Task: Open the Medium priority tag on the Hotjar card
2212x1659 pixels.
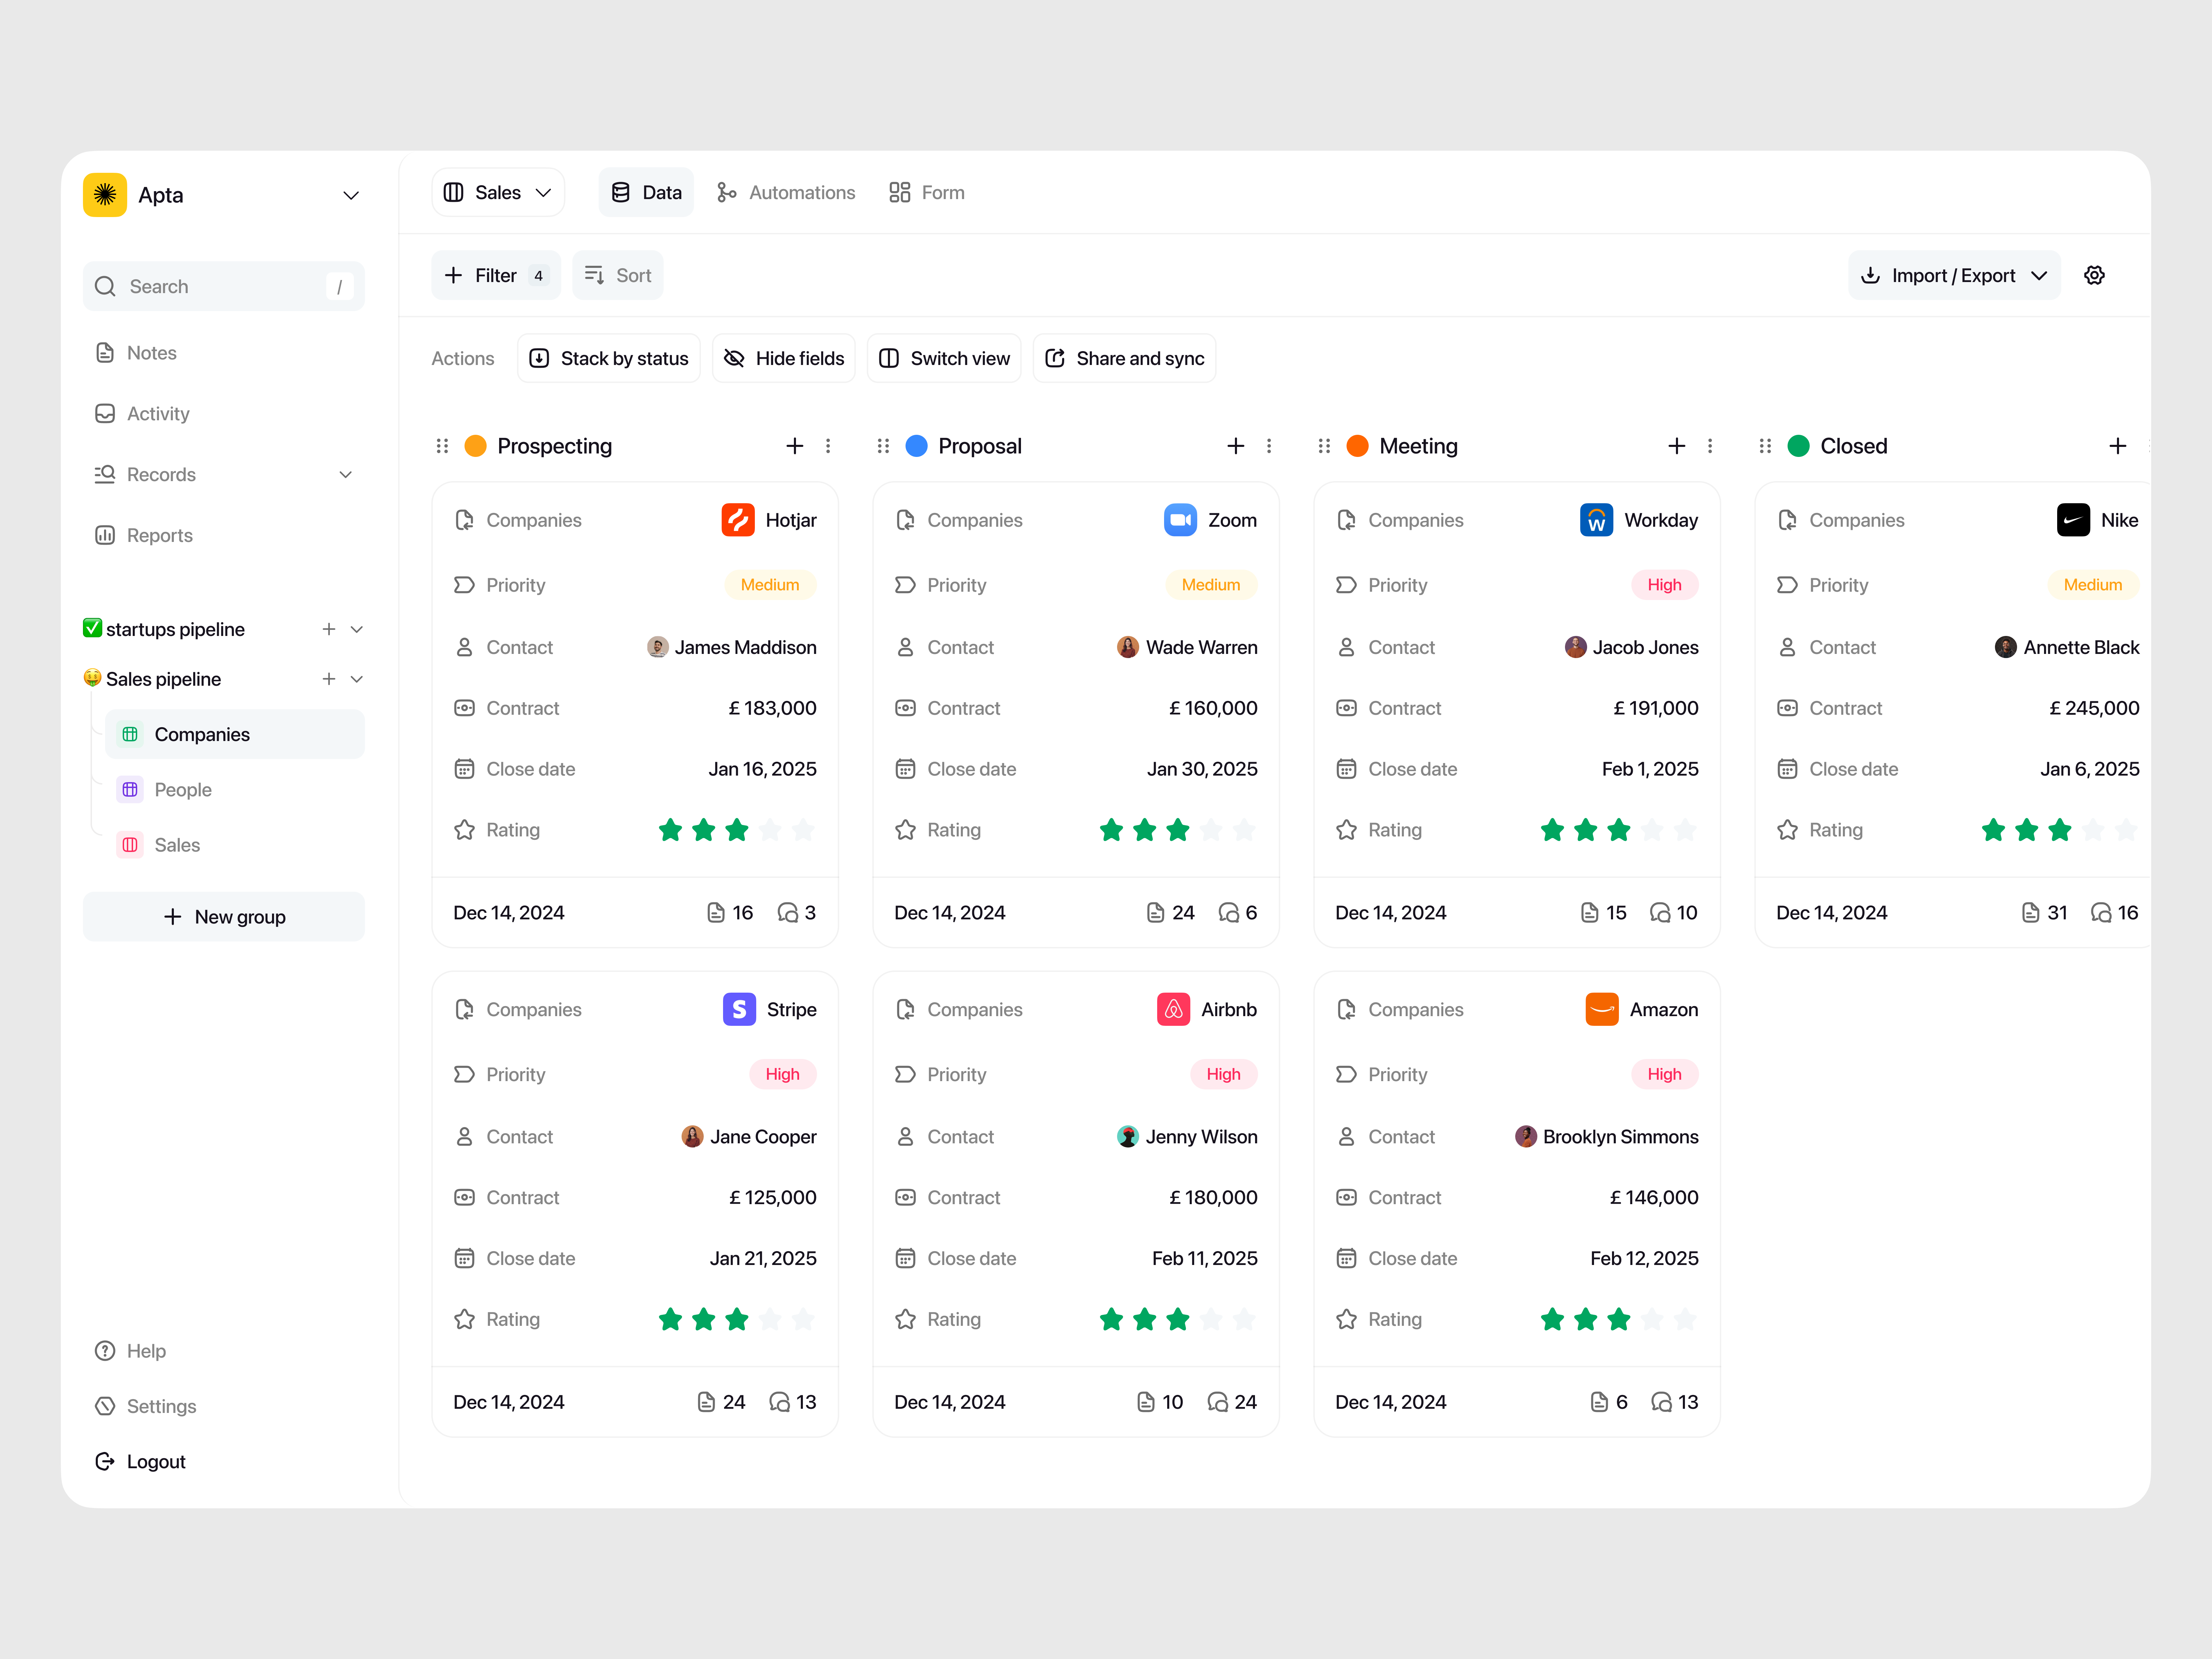Action: coord(770,585)
